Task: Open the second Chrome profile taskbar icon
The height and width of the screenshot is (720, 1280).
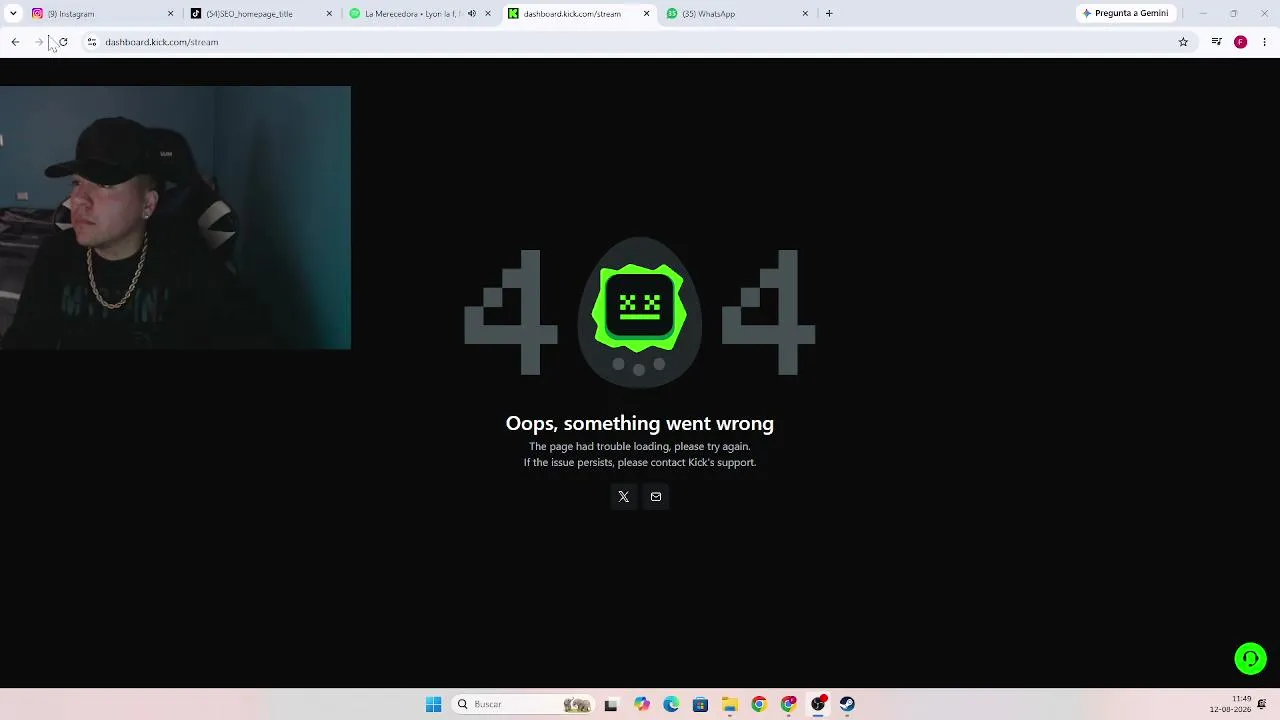Action: pyautogui.click(x=788, y=704)
